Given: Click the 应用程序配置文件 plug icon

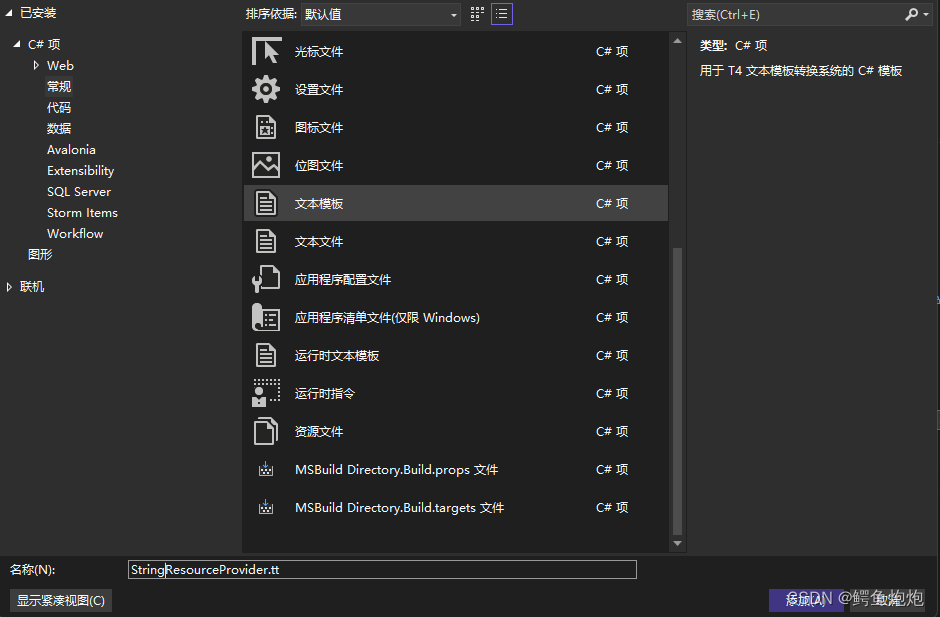Looking at the screenshot, I should coord(265,278).
